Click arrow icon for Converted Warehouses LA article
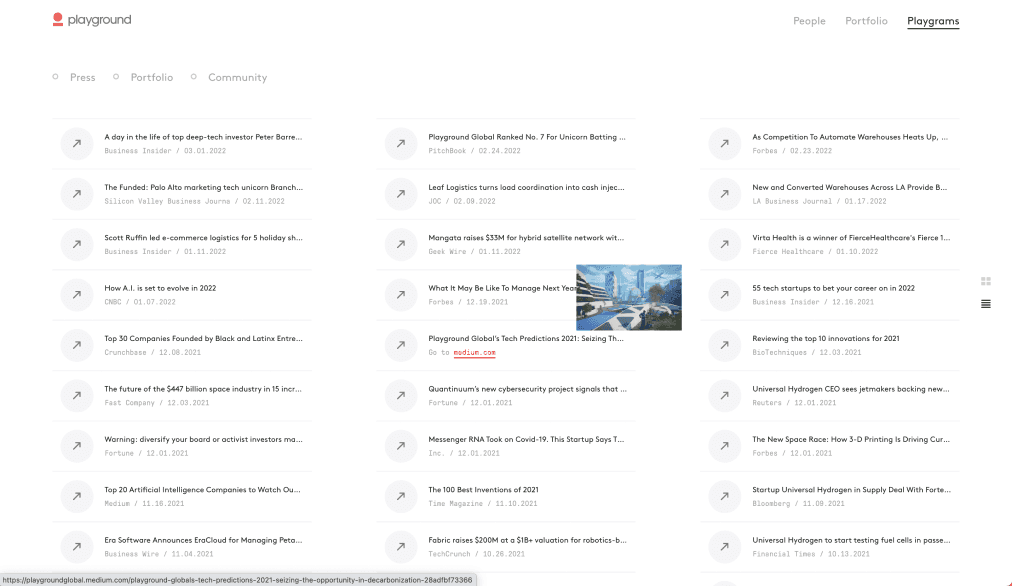The height and width of the screenshot is (586, 1012). [x=725, y=194]
